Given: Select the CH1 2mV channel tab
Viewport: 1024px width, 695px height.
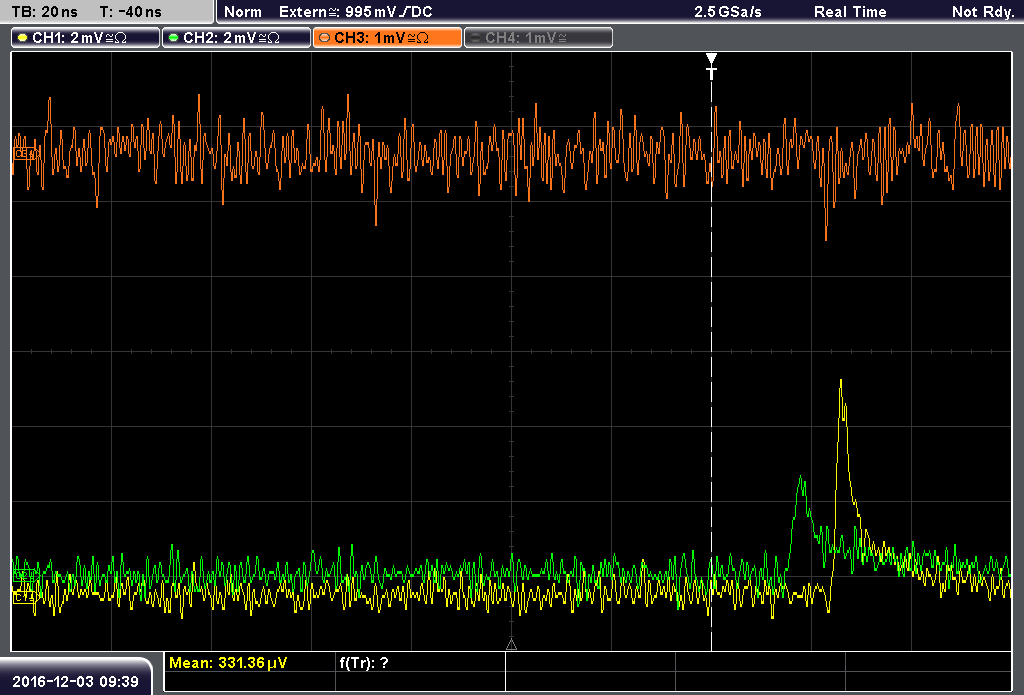Looking at the screenshot, I should (85, 38).
